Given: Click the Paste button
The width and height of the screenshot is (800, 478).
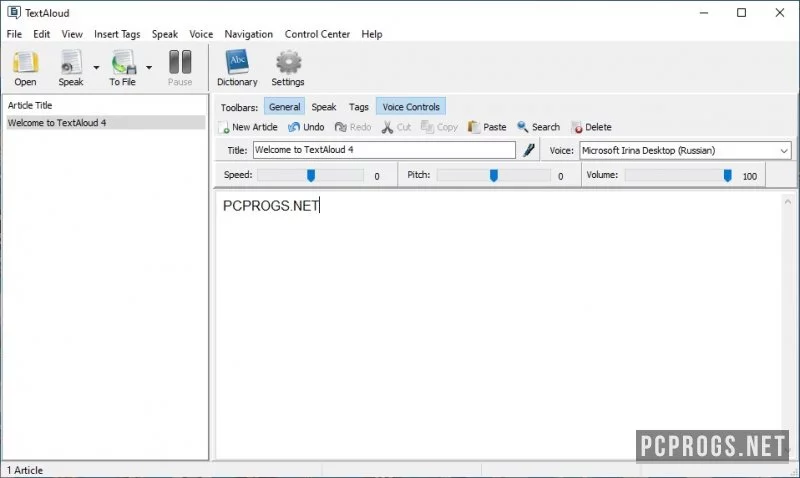Looking at the screenshot, I should [487, 127].
